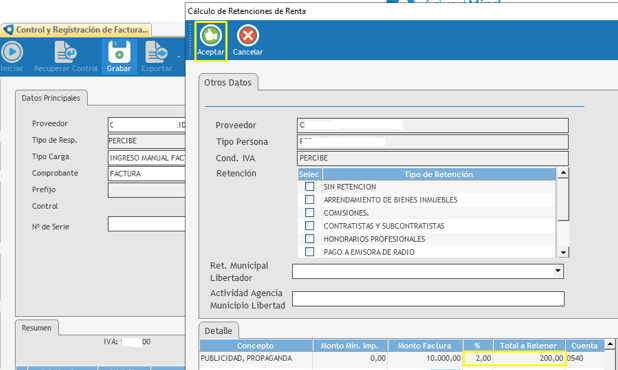Click the Iniciar play icon

tap(12, 52)
